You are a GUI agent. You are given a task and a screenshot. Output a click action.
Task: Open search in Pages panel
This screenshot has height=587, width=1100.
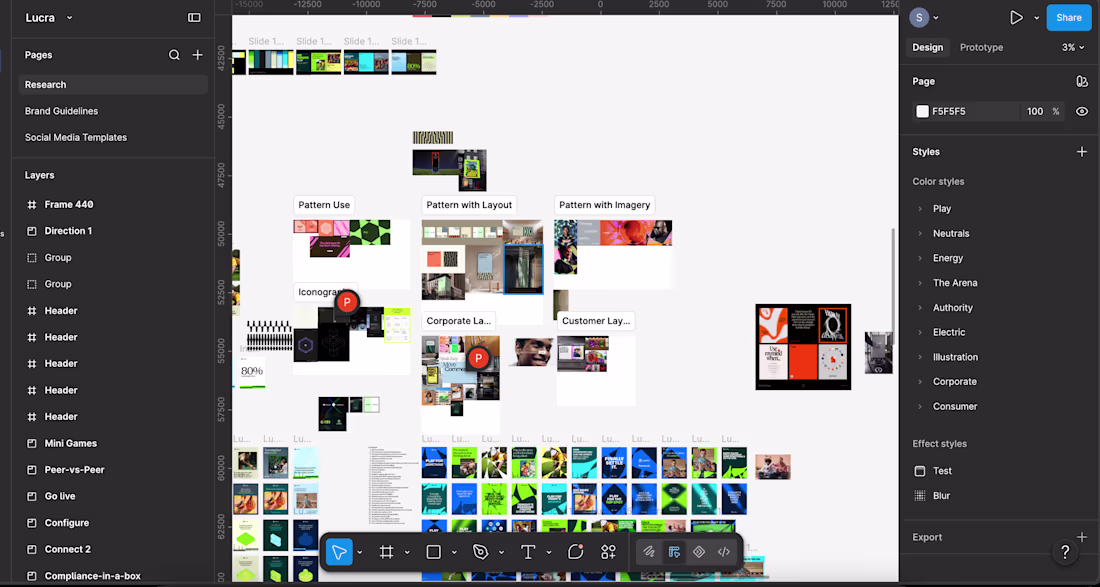(174, 55)
